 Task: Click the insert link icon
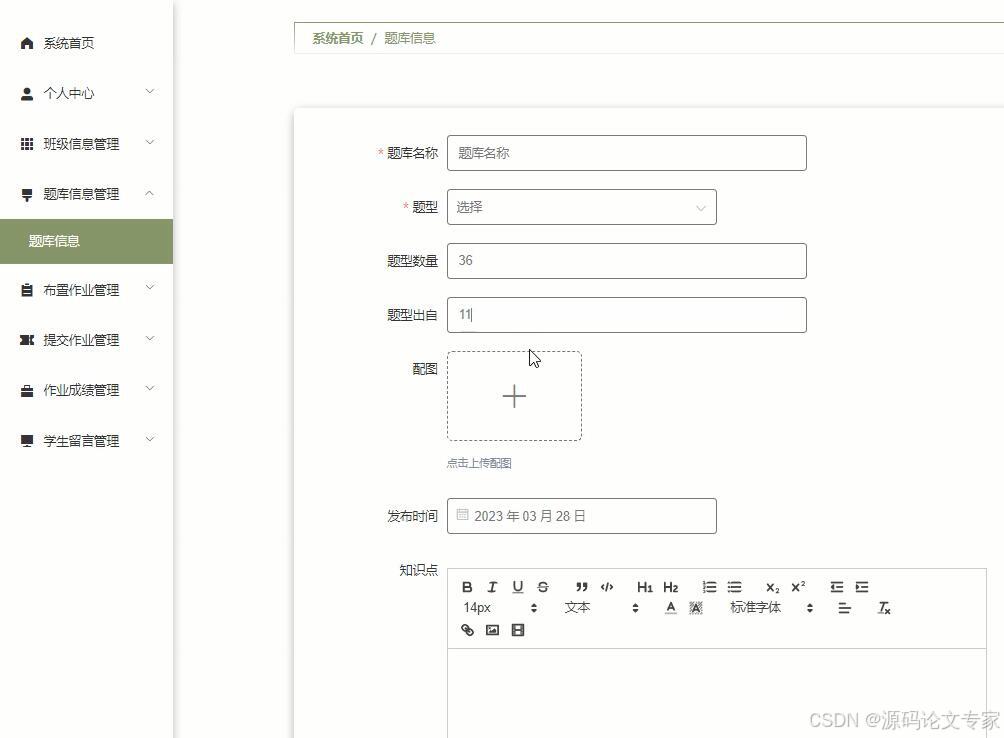467,630
